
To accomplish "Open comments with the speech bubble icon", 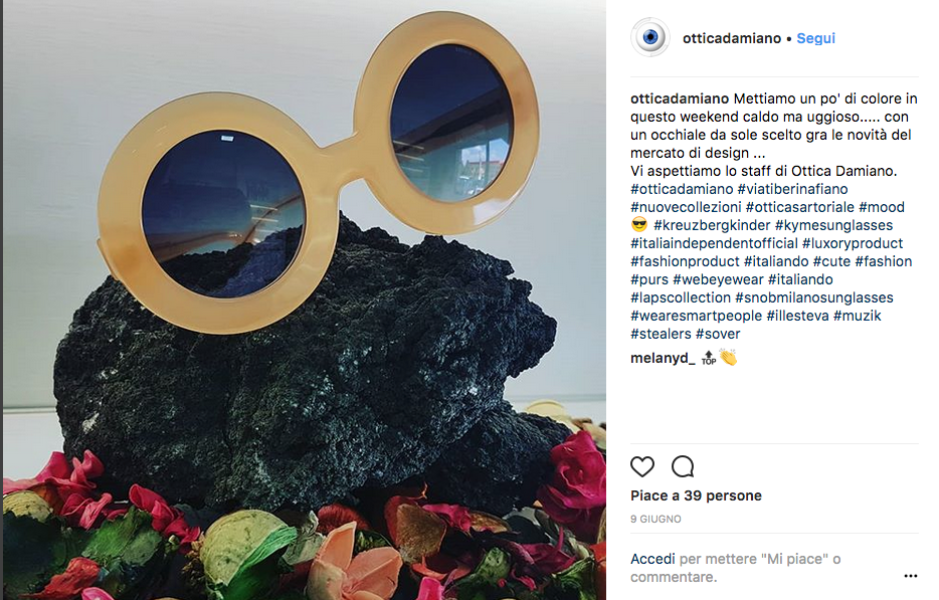I will pos(683,466).
